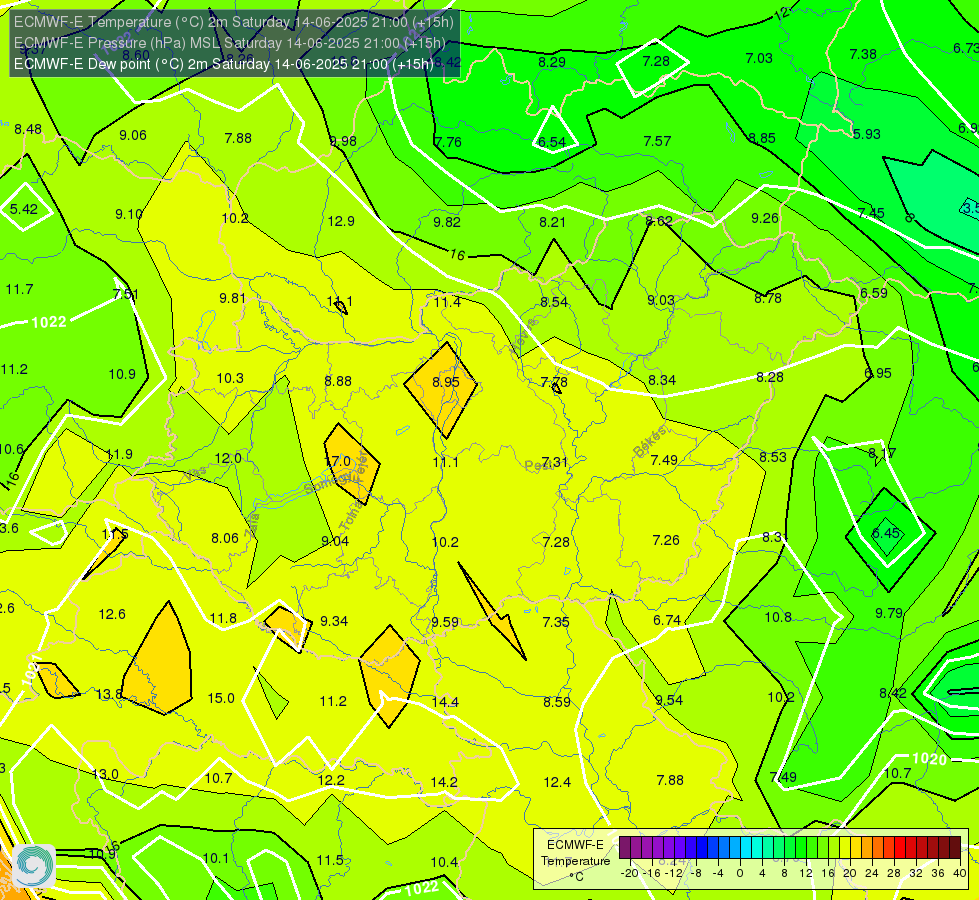Image resolution: width=979 pixels, height=900 pixels.
Task: Click the 8.59 dew point value
Action: (557, 702)
